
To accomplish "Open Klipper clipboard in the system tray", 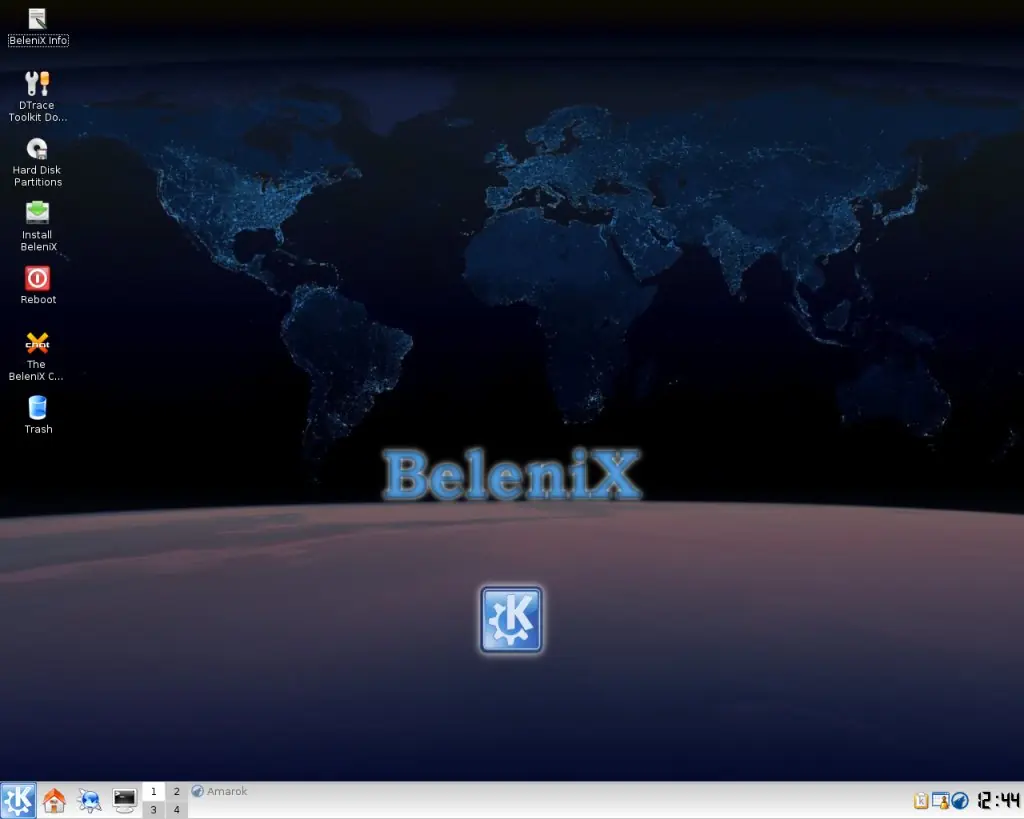I will pyautogui.click(x=921, y=801).
